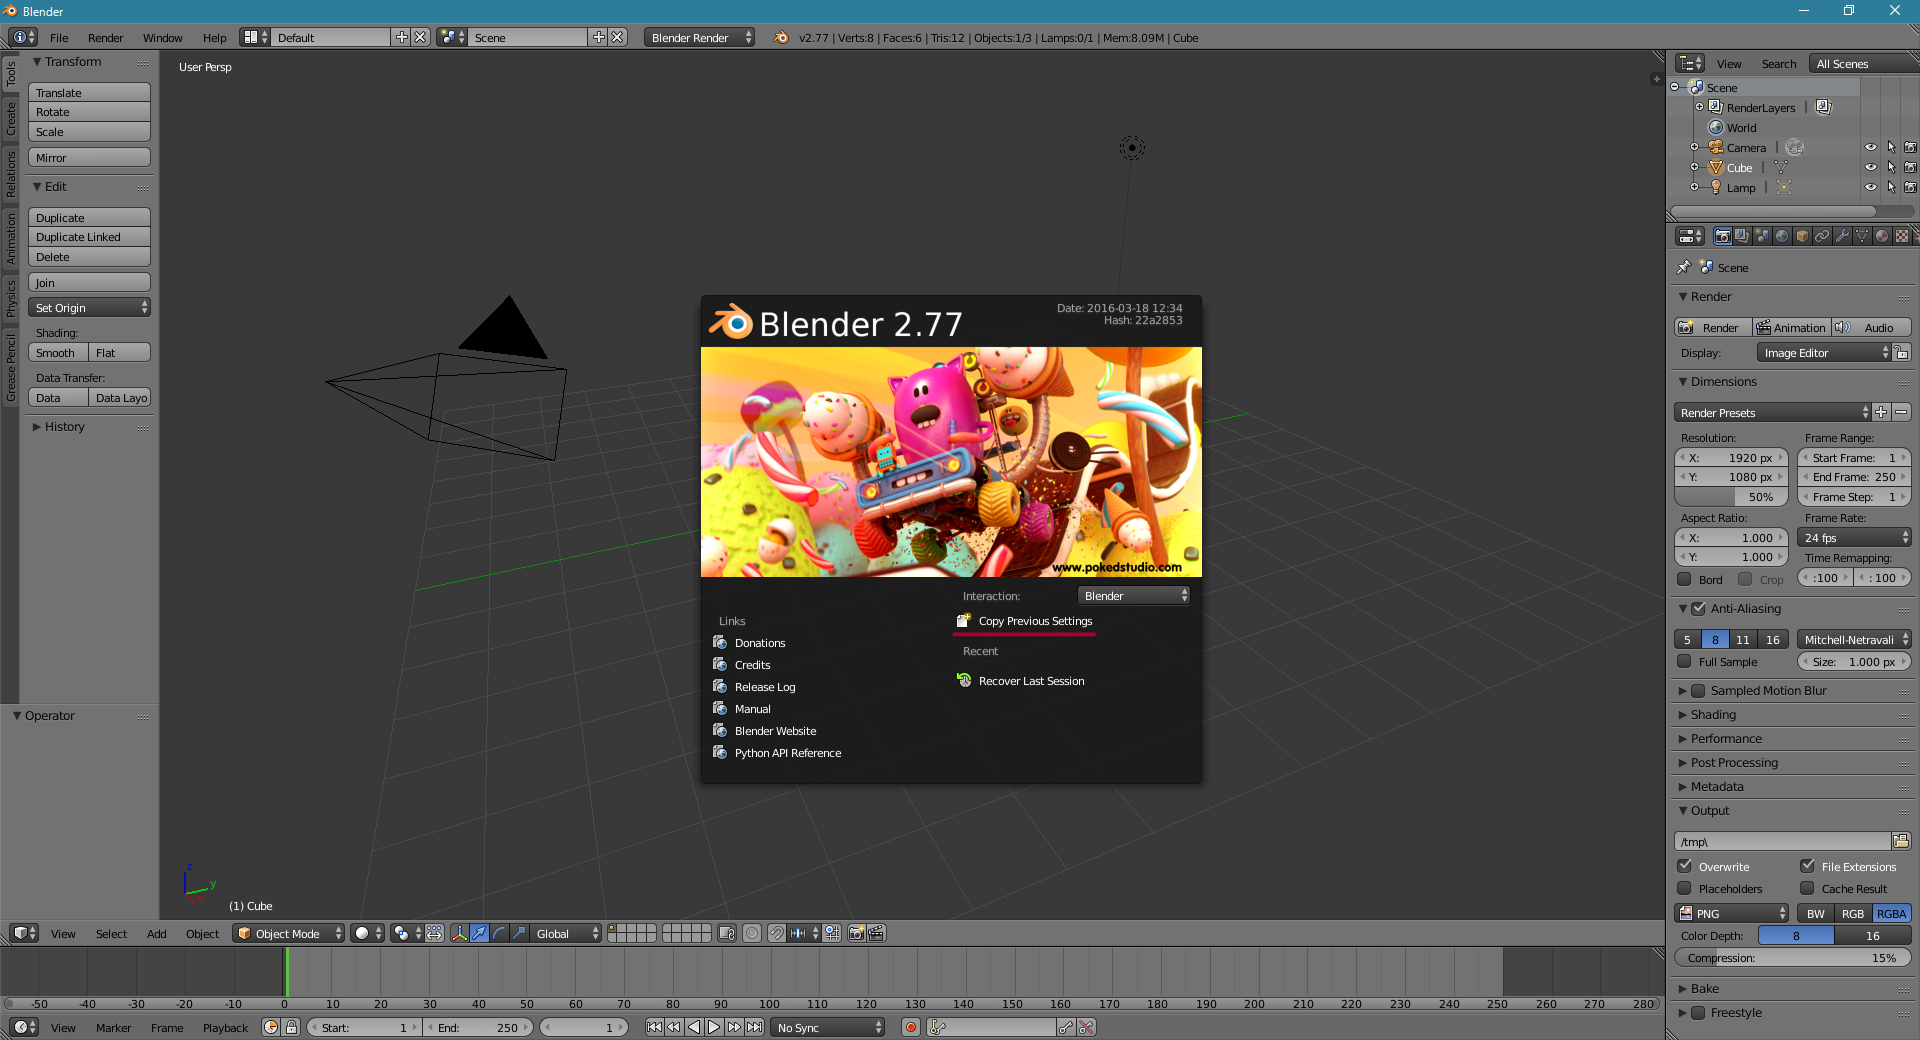The height and width of the screenshot is (1040, 1920).
Task: Open the Constraints properties tab chain icon
Action: [1822, 236]
